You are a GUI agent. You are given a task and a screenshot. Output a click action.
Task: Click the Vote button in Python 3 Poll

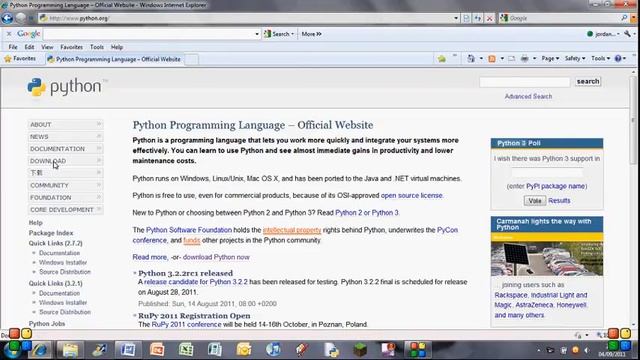pos(535,200)
